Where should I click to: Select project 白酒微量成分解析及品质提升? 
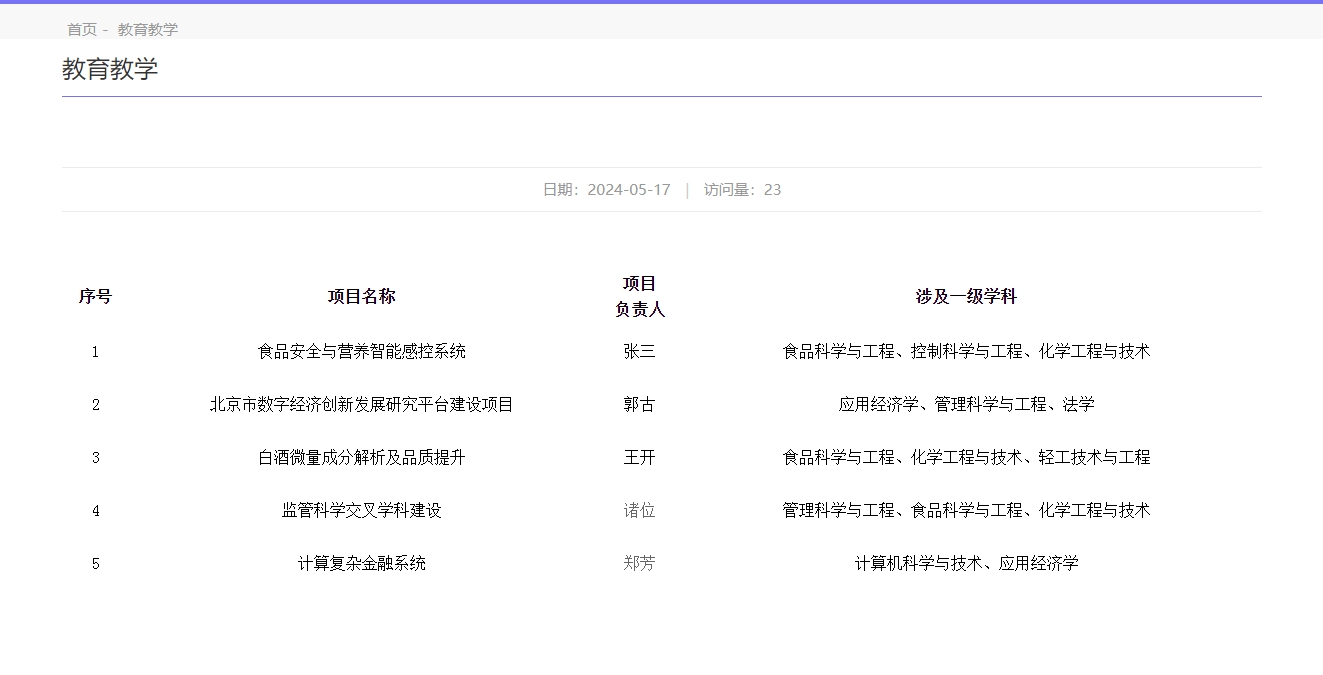pos(361,458)
